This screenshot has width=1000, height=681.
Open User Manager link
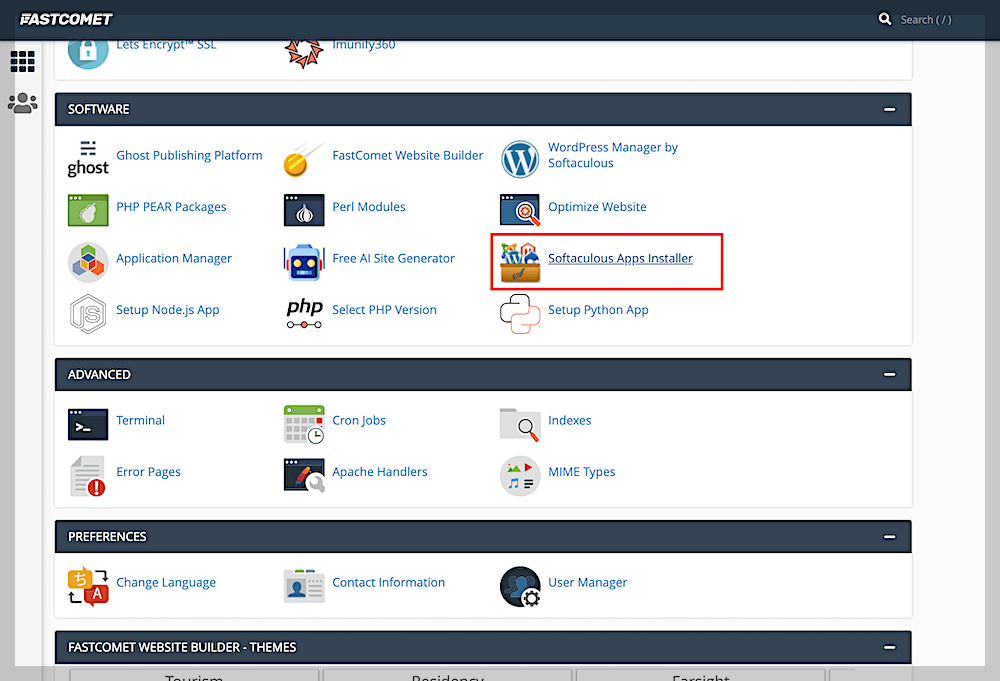click(587, 583)
